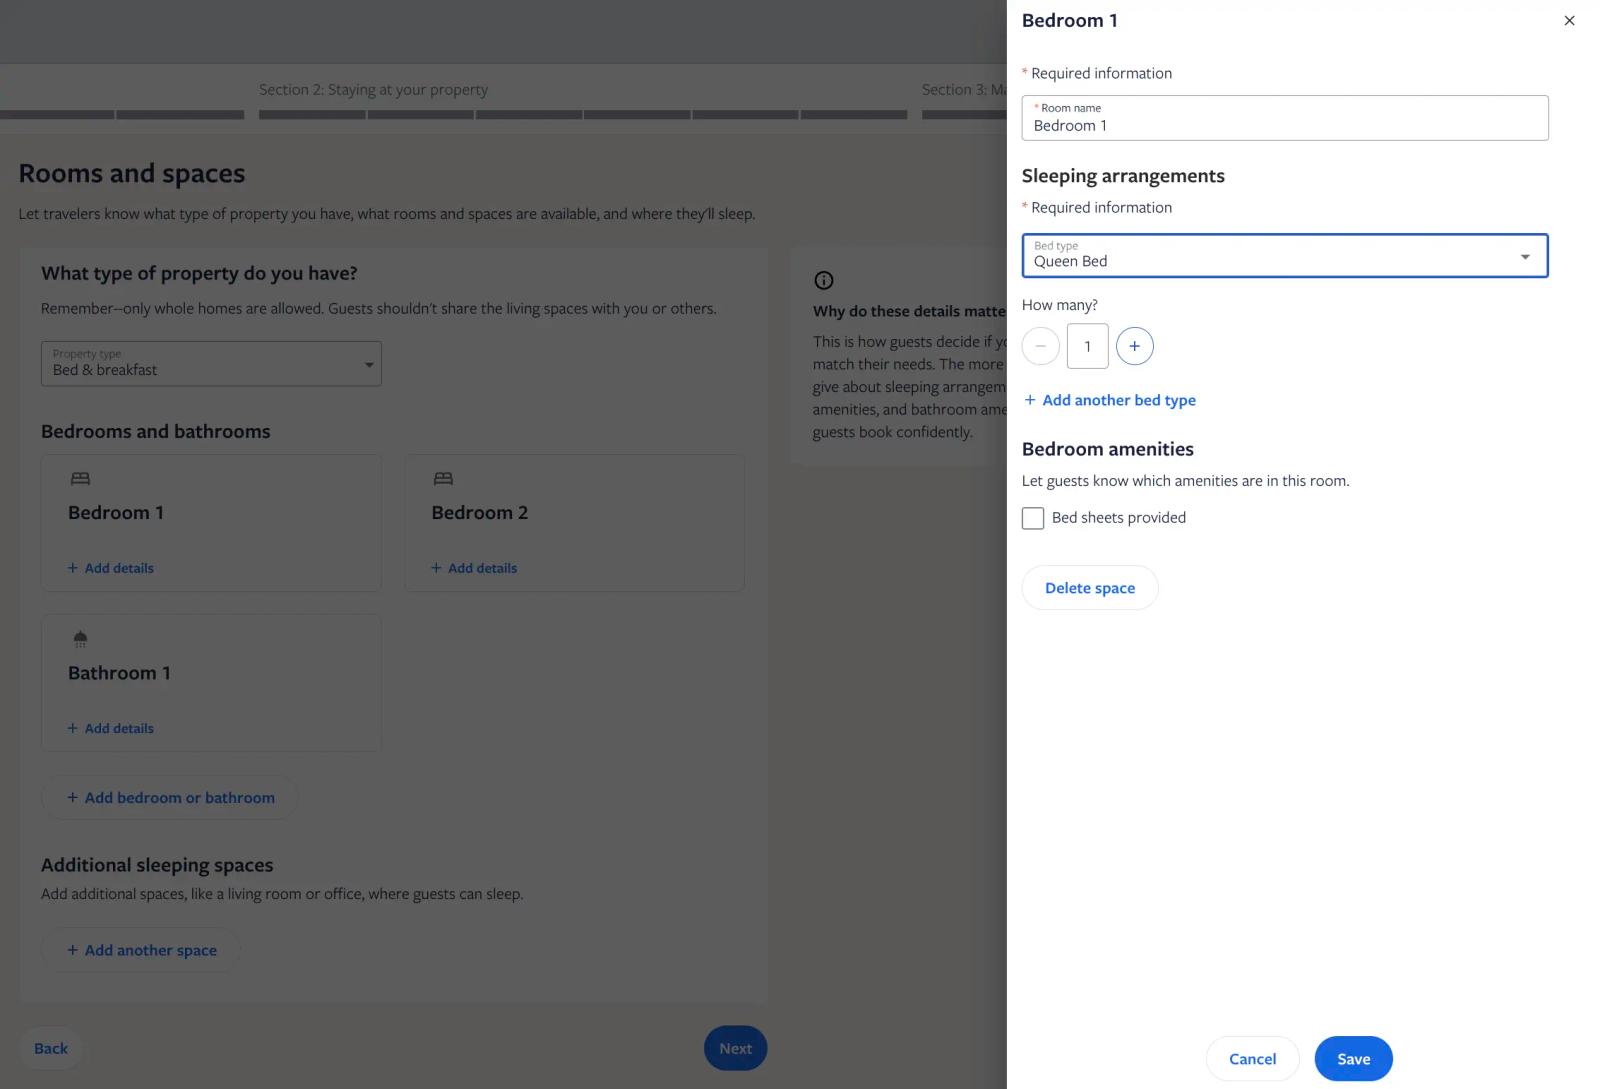This screenshot has height=1089, width=1600.
Task: Add details to Bedroom 2 card
Action: [473, 568]
